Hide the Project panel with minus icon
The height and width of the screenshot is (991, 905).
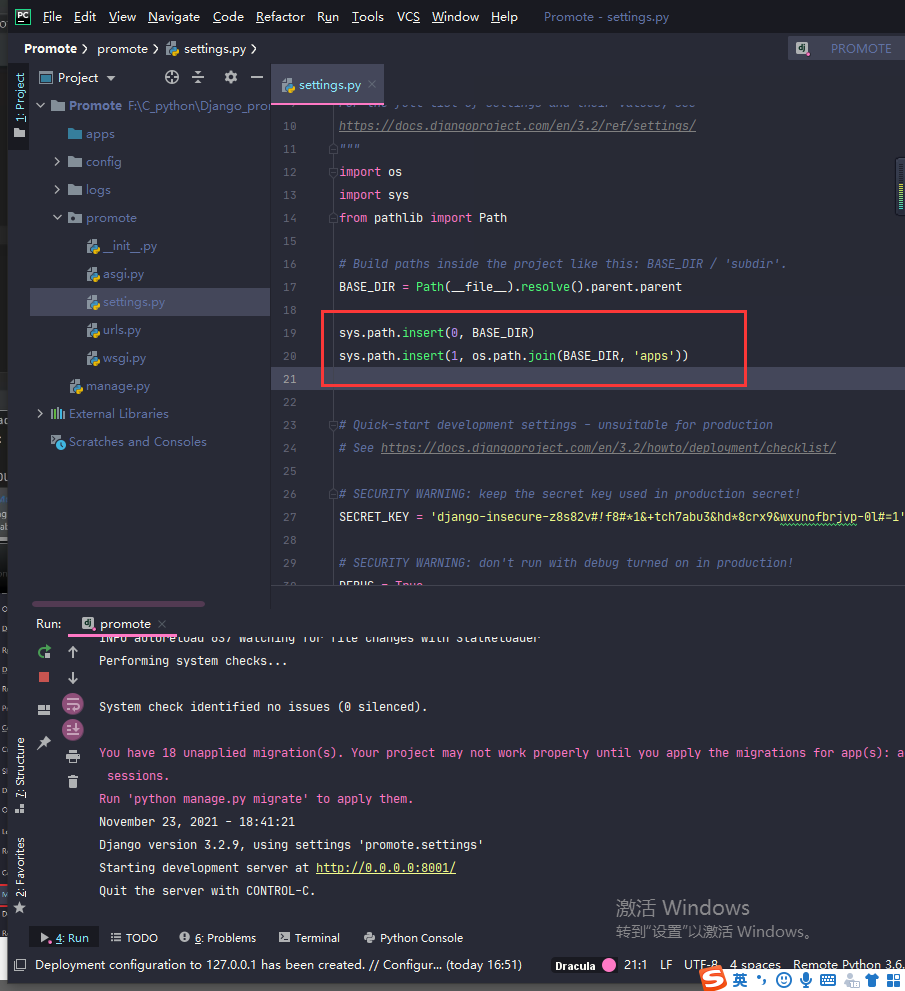point(257,77)
